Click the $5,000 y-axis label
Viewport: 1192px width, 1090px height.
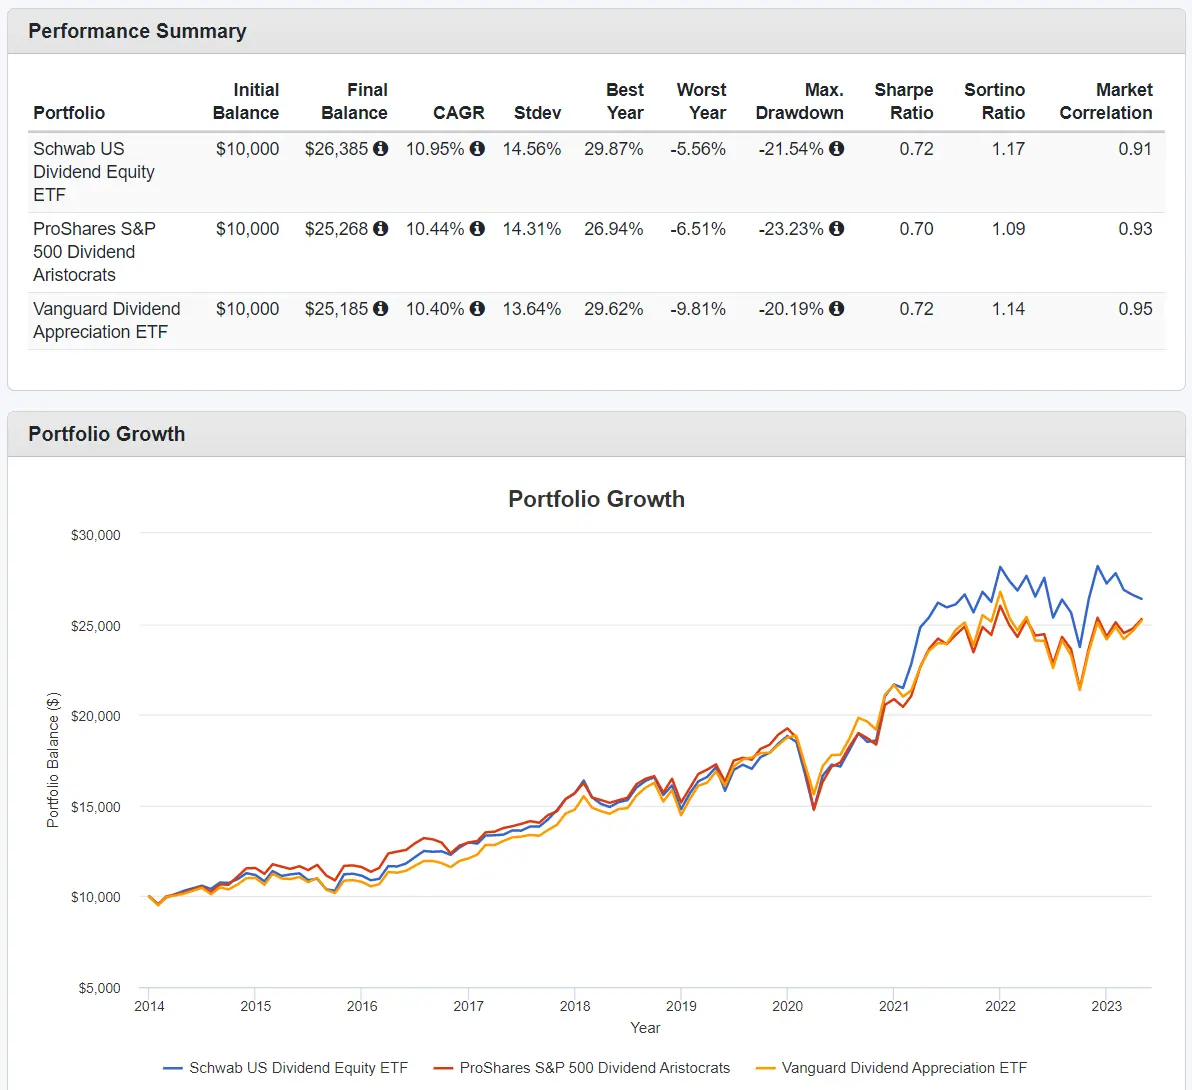pyautogui.click(x=100, y=988)
